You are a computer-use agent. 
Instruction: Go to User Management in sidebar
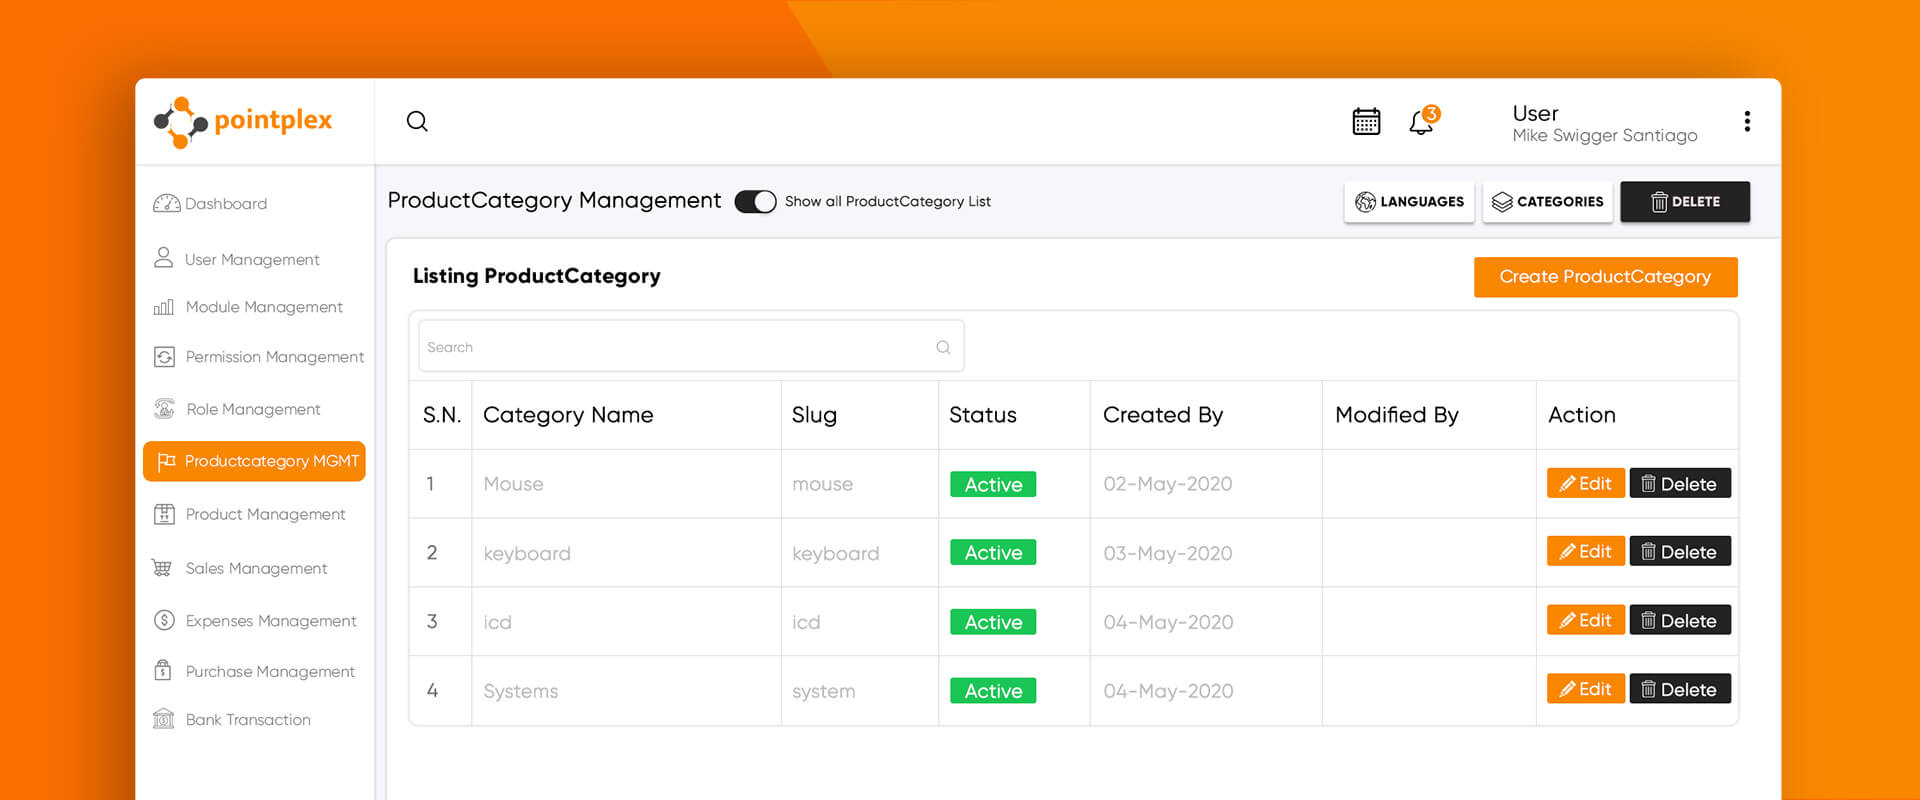pos(251,260)
